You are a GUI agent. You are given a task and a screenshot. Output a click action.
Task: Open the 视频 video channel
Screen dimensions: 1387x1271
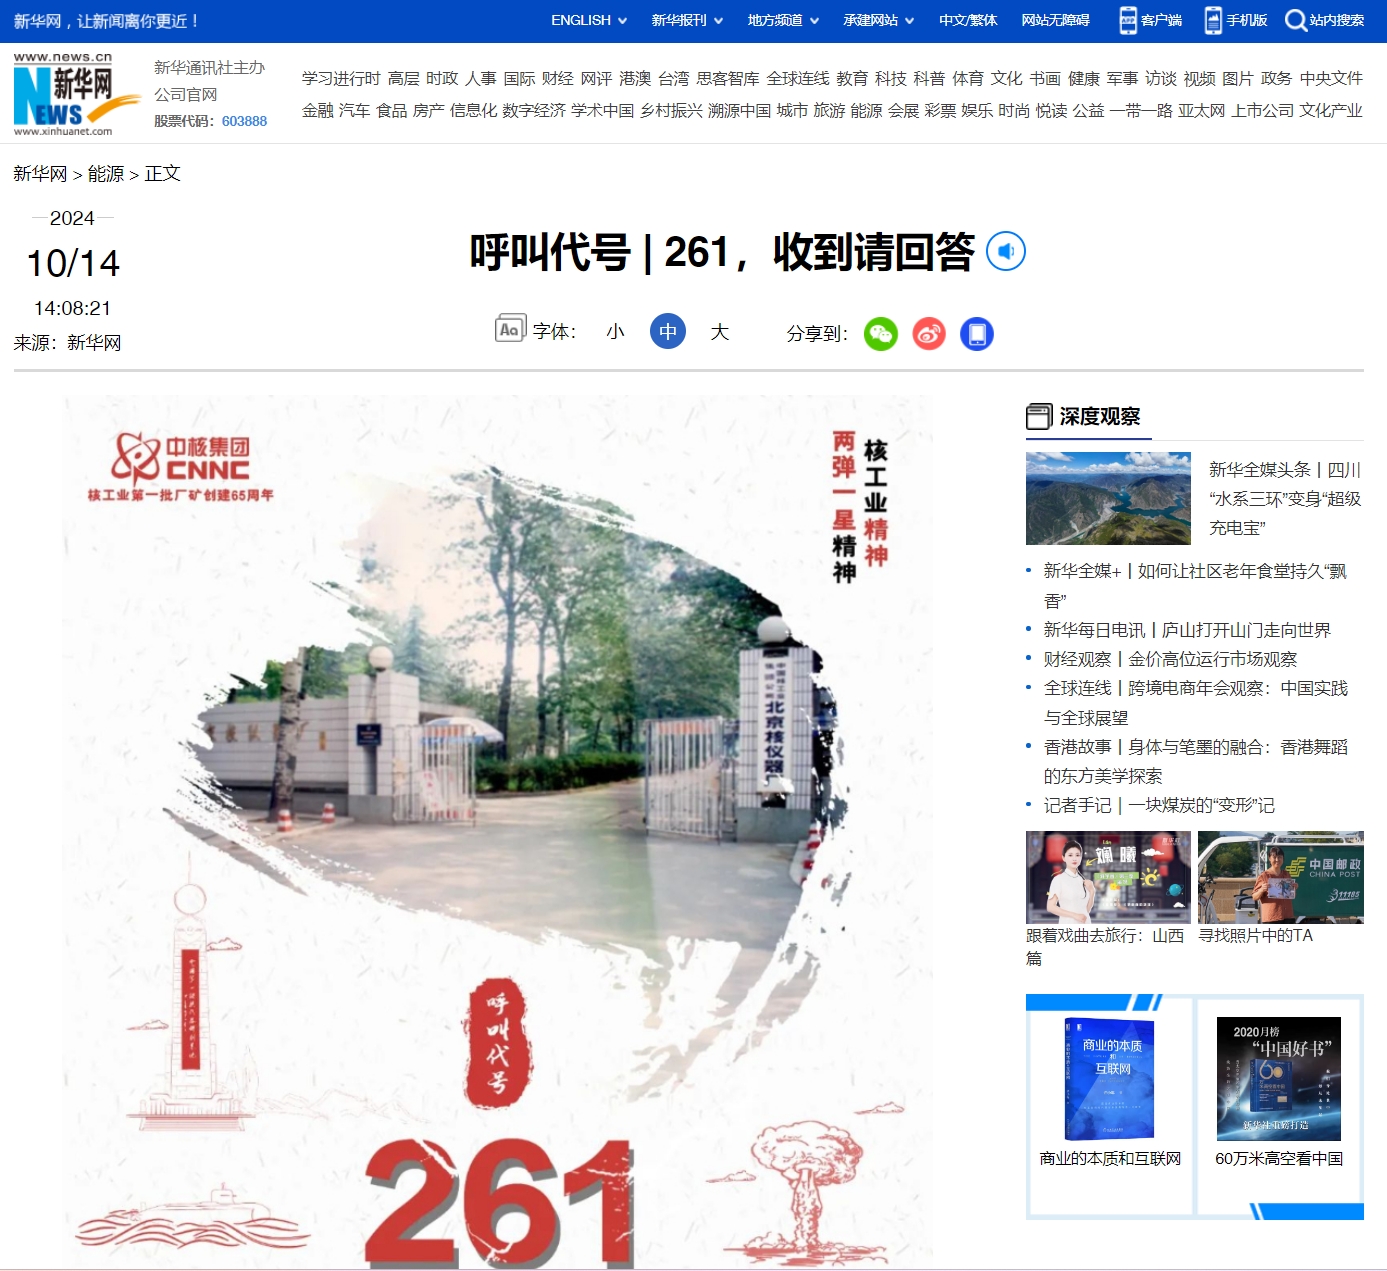(1199, 78)
